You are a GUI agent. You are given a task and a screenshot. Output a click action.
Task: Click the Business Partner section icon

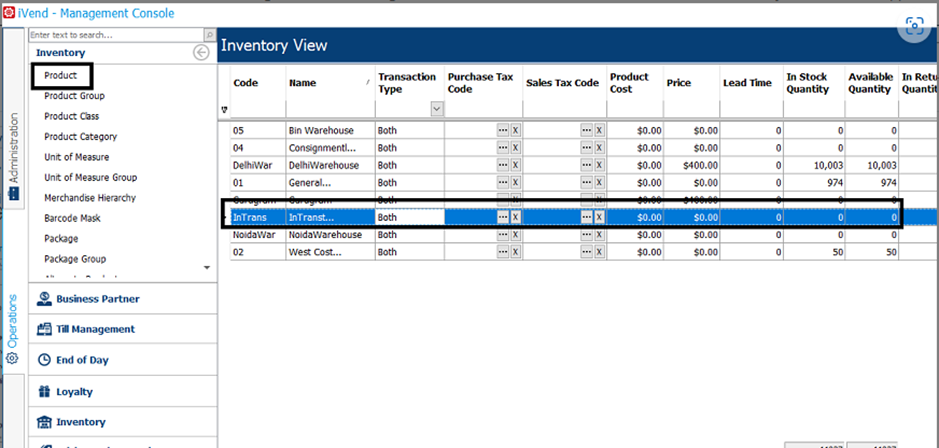tap(44, 298)
